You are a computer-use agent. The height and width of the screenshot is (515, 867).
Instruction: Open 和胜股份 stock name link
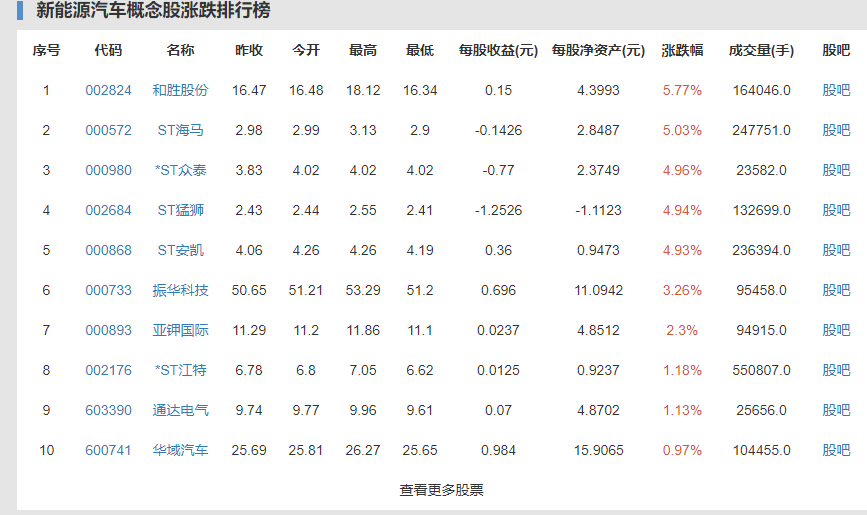click(180, 90)
